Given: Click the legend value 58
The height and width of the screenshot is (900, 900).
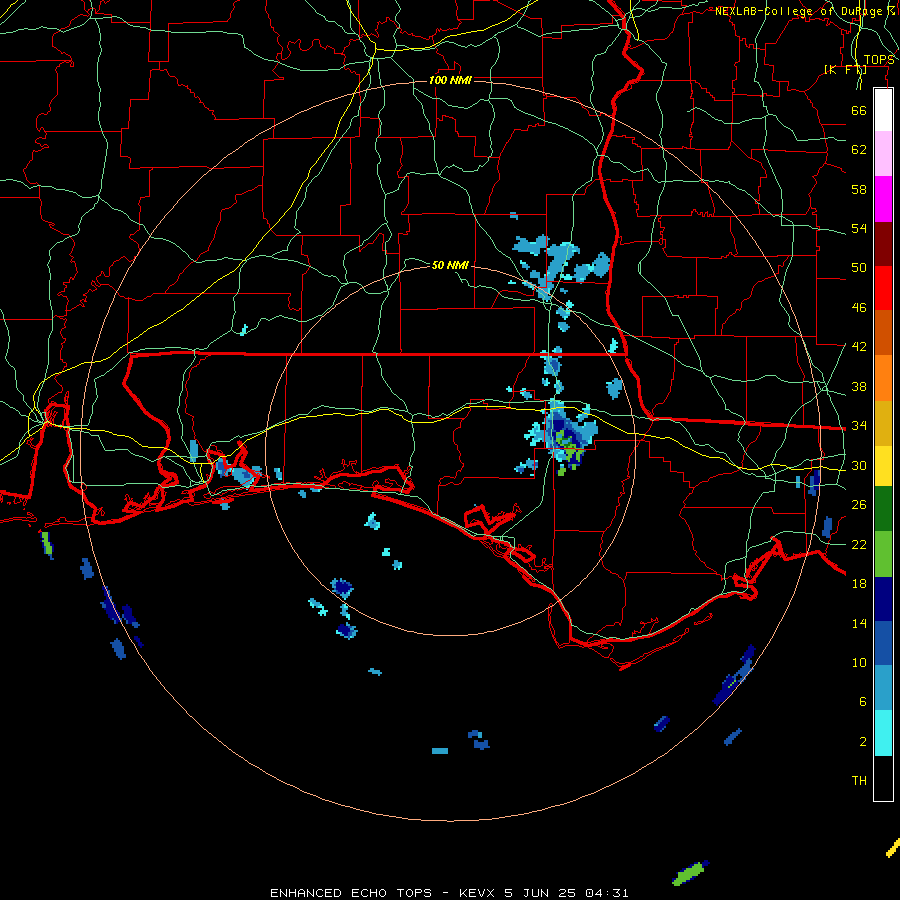Looking at the screenshot, I should [x=859, y=189].
